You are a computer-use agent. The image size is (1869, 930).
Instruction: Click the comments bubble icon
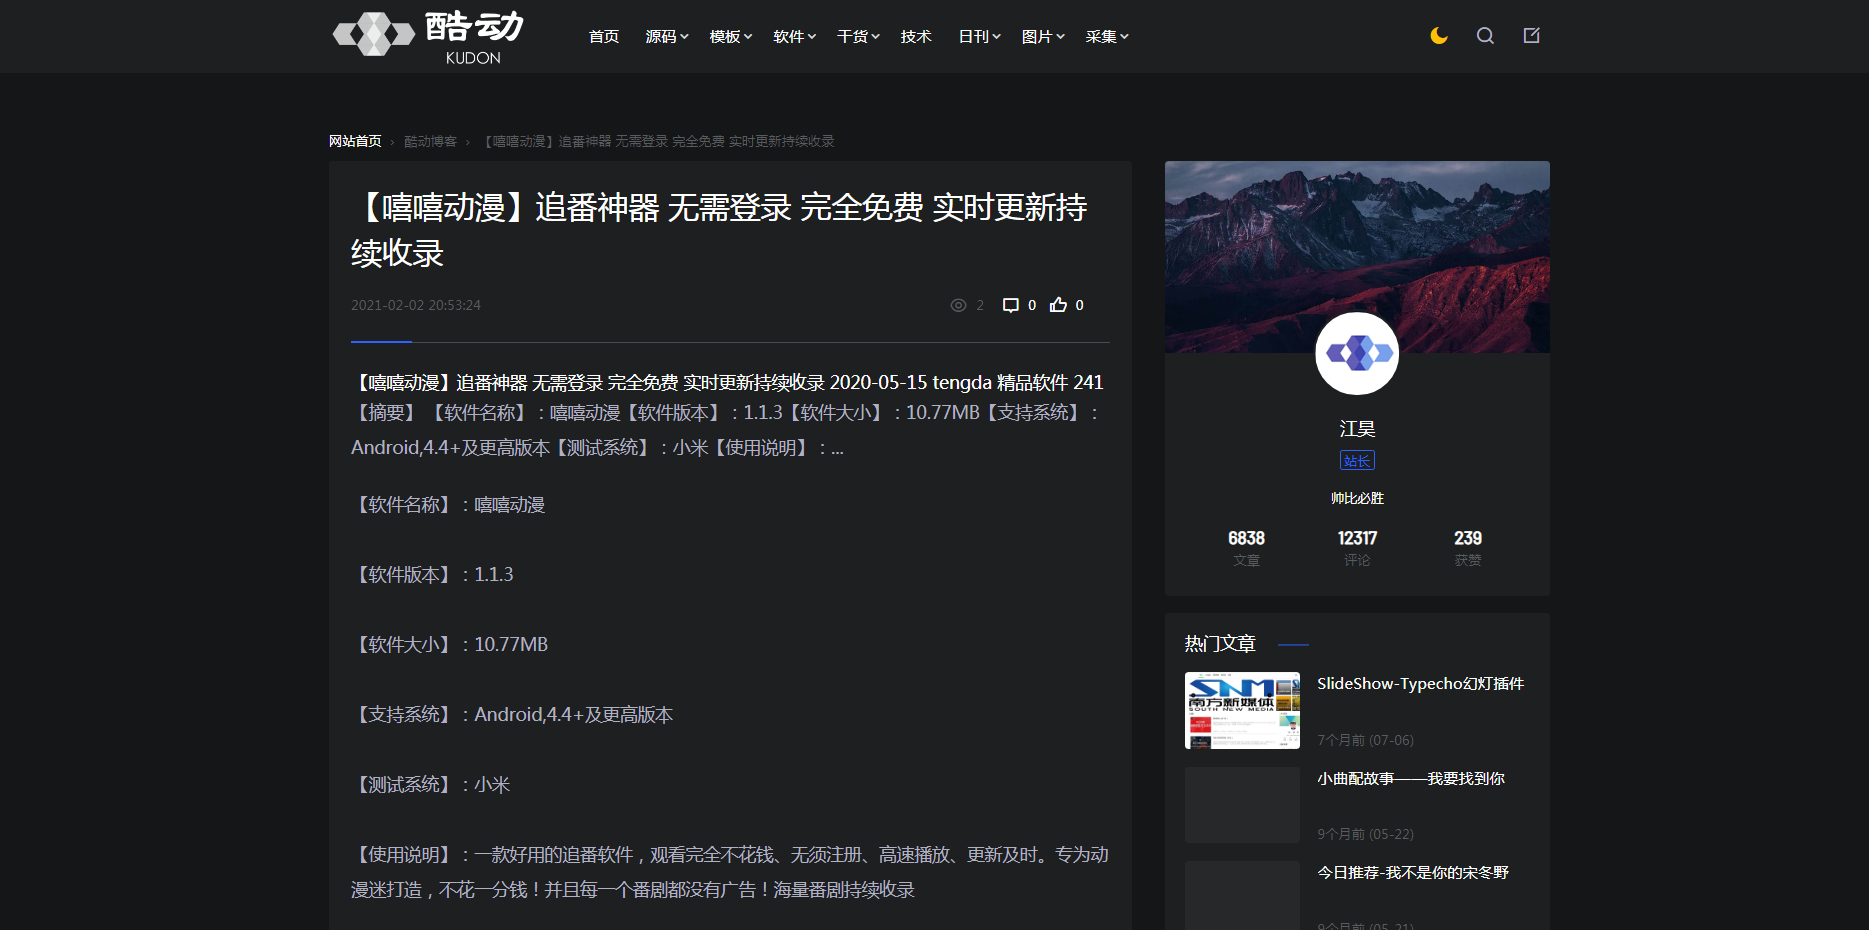[1011, 305]
